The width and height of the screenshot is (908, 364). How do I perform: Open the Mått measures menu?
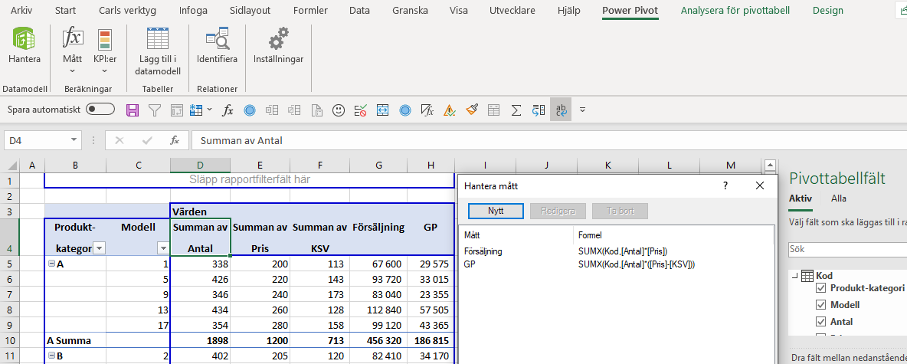point(72,51)
